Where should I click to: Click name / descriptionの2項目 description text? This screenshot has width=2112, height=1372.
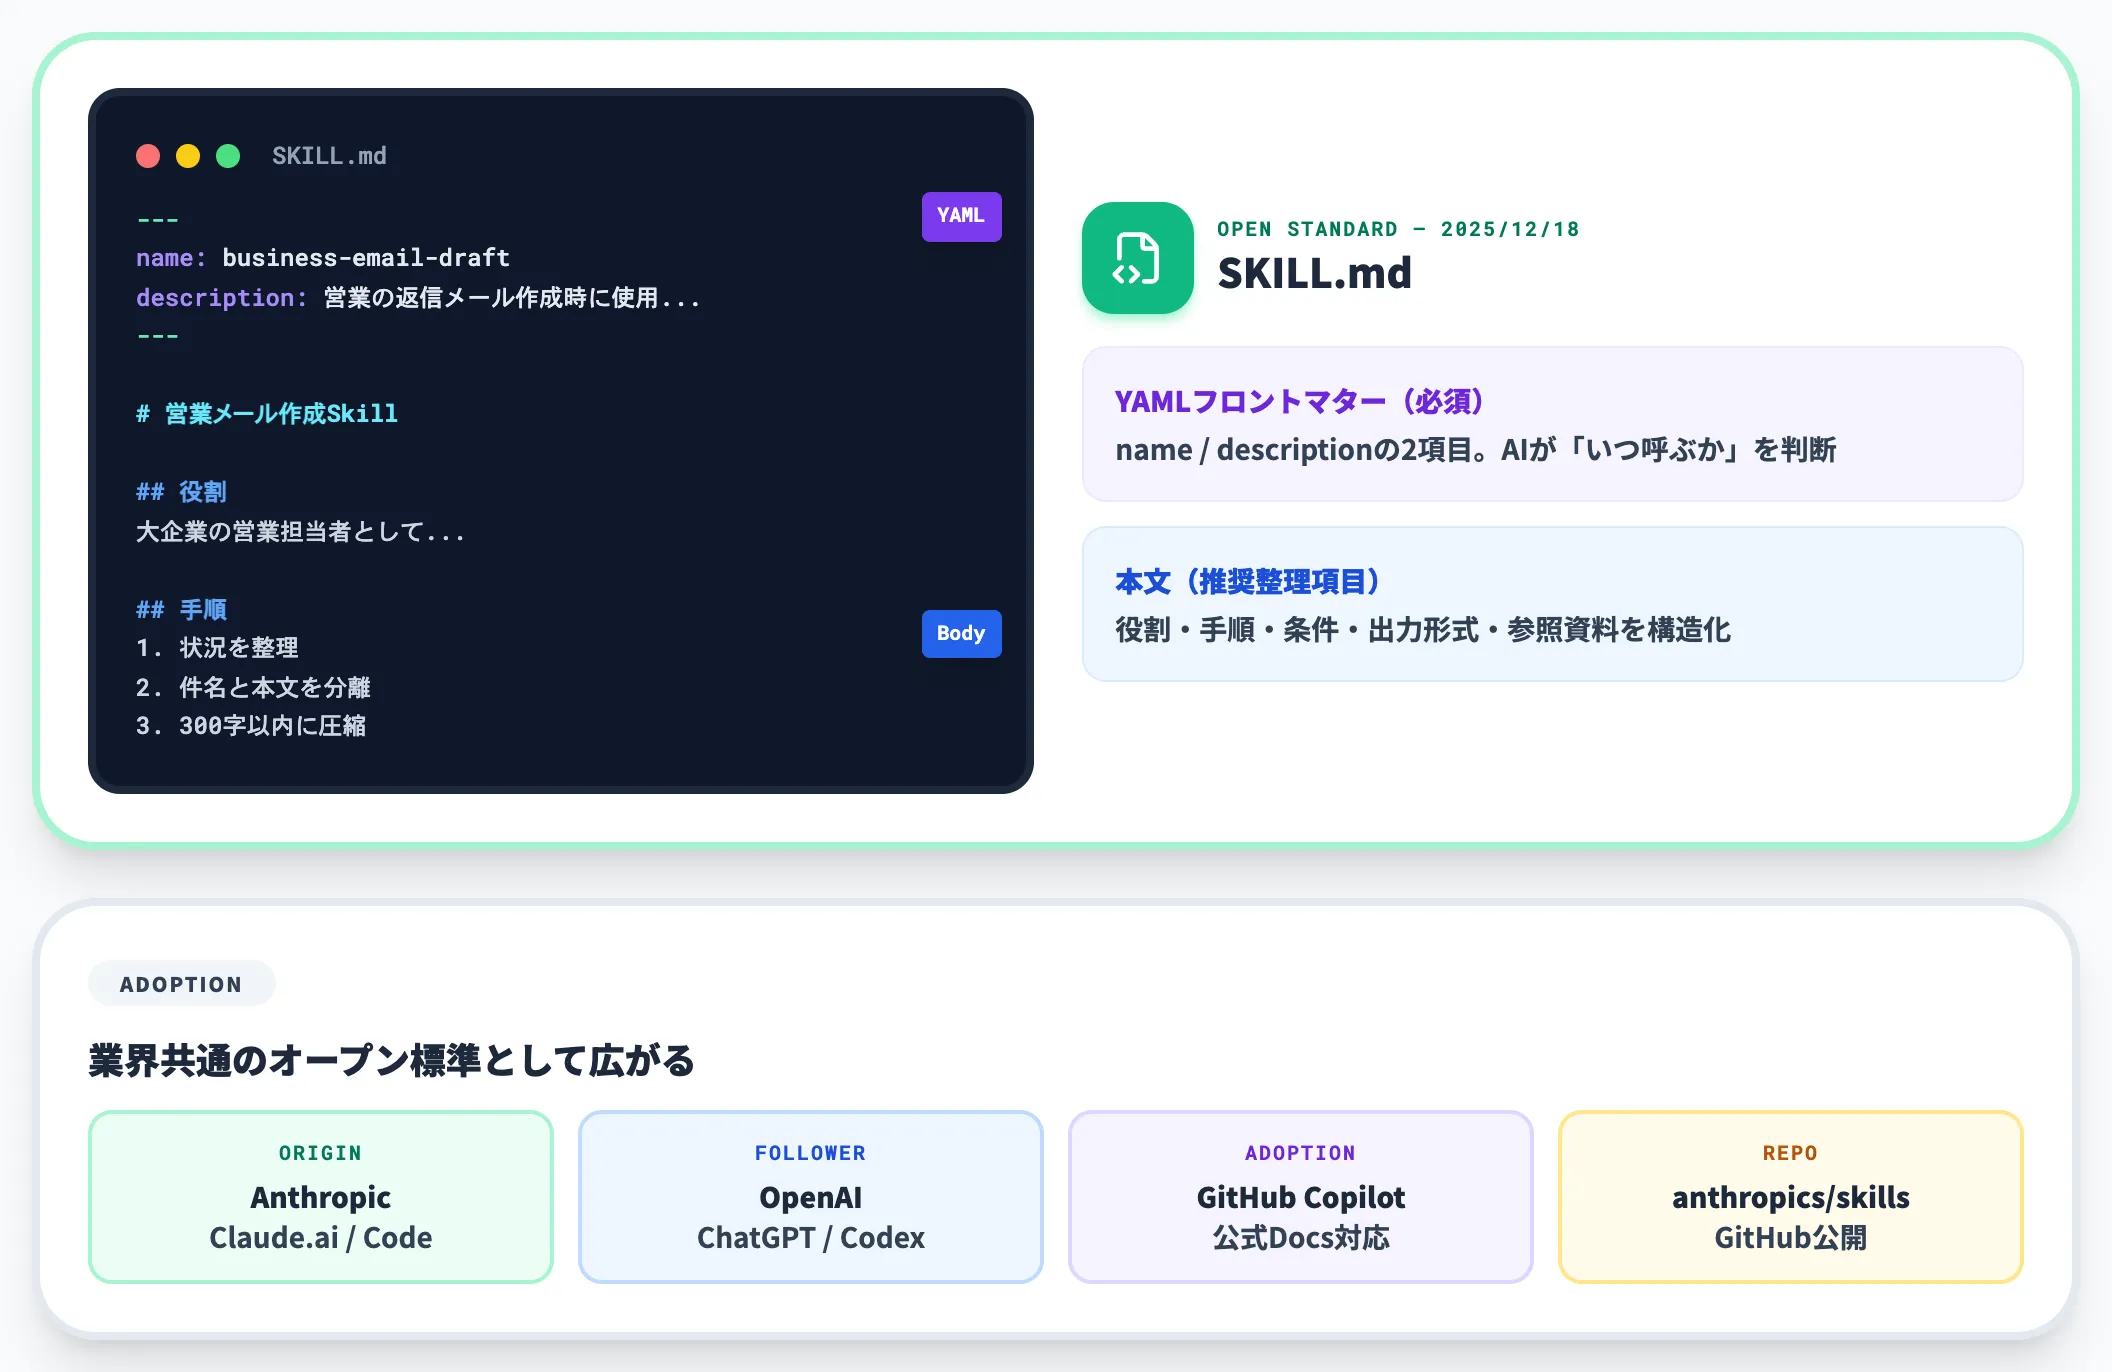1475,450
